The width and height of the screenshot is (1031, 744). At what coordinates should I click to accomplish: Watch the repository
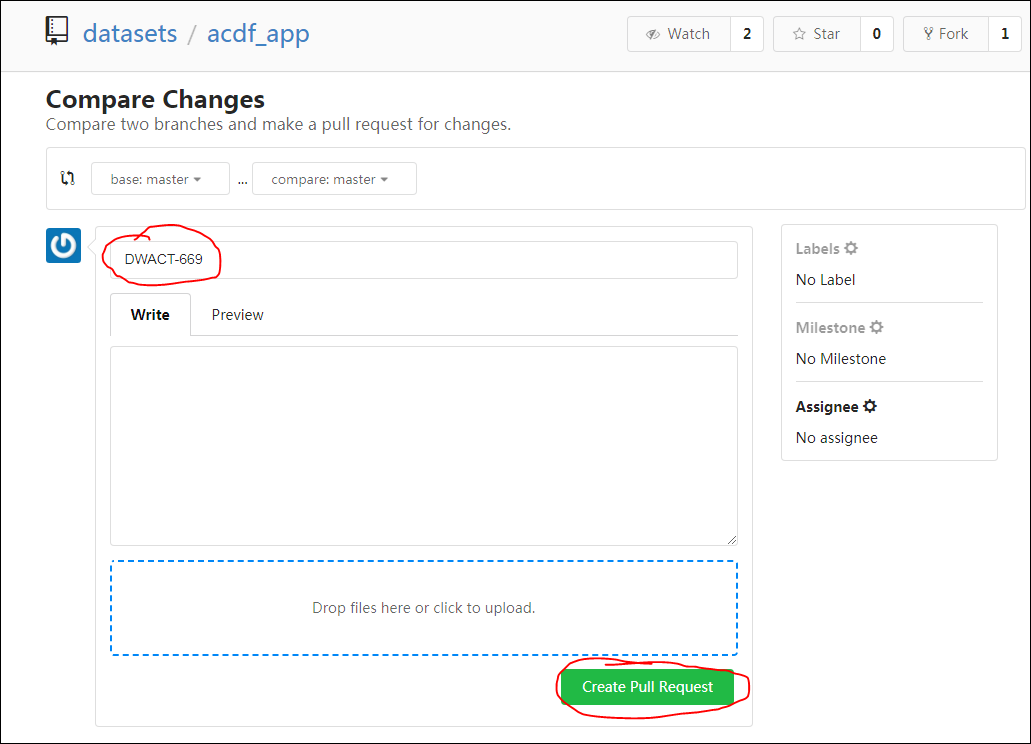[x=679, y=34]
